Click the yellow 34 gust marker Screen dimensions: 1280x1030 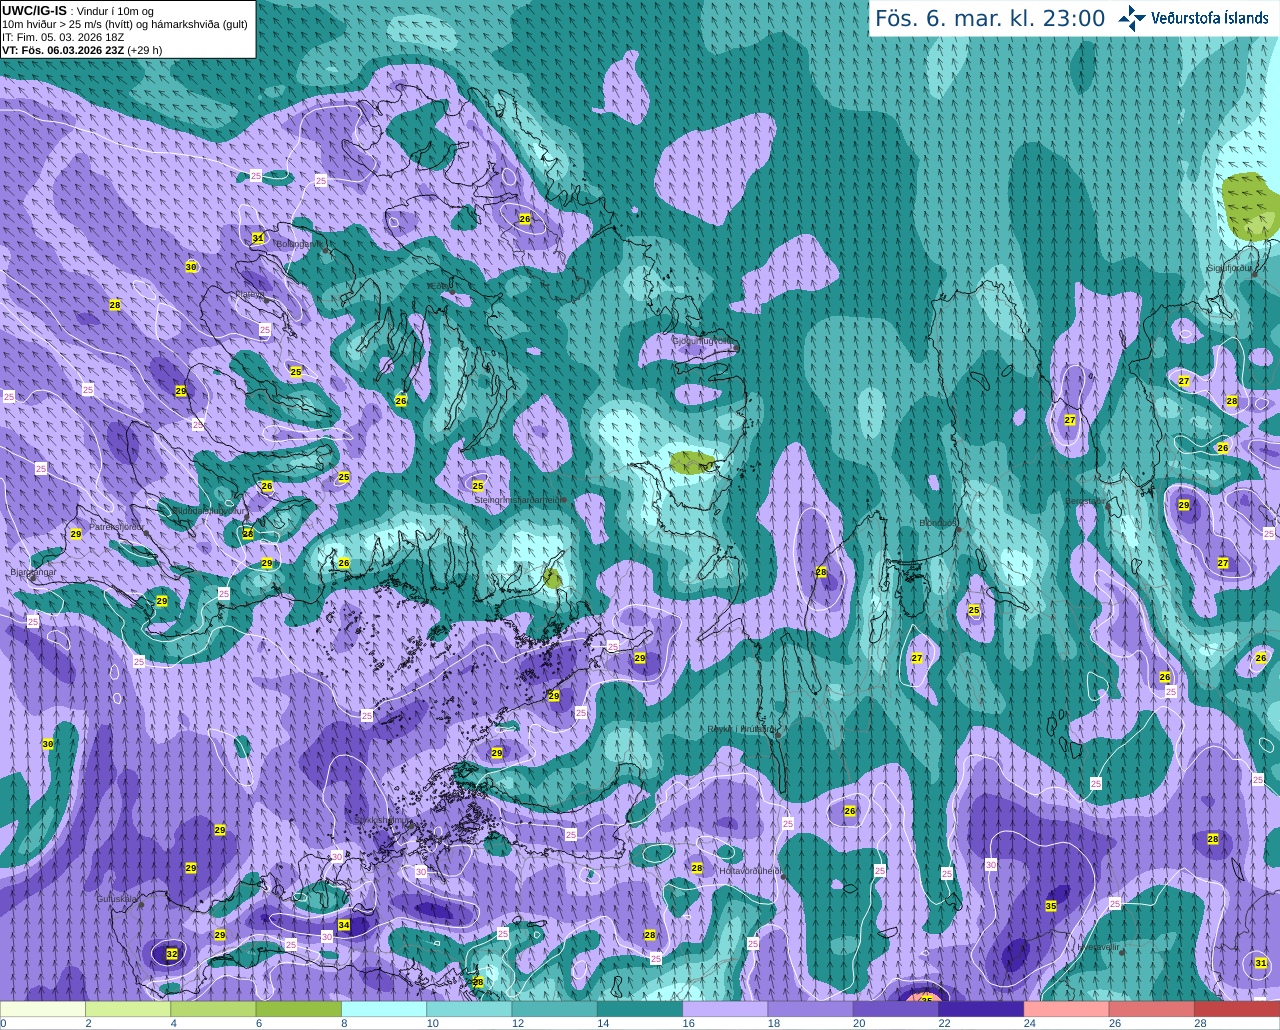[344, 925]
